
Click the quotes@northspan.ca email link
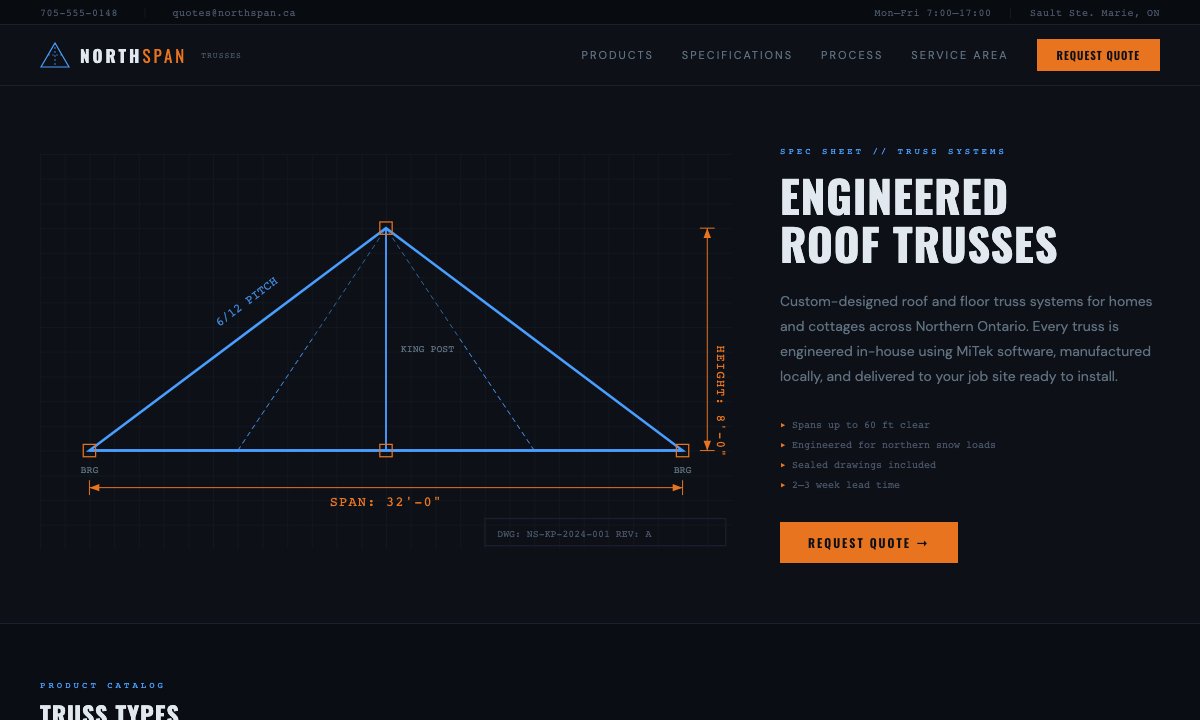click(x=232, y=12)
